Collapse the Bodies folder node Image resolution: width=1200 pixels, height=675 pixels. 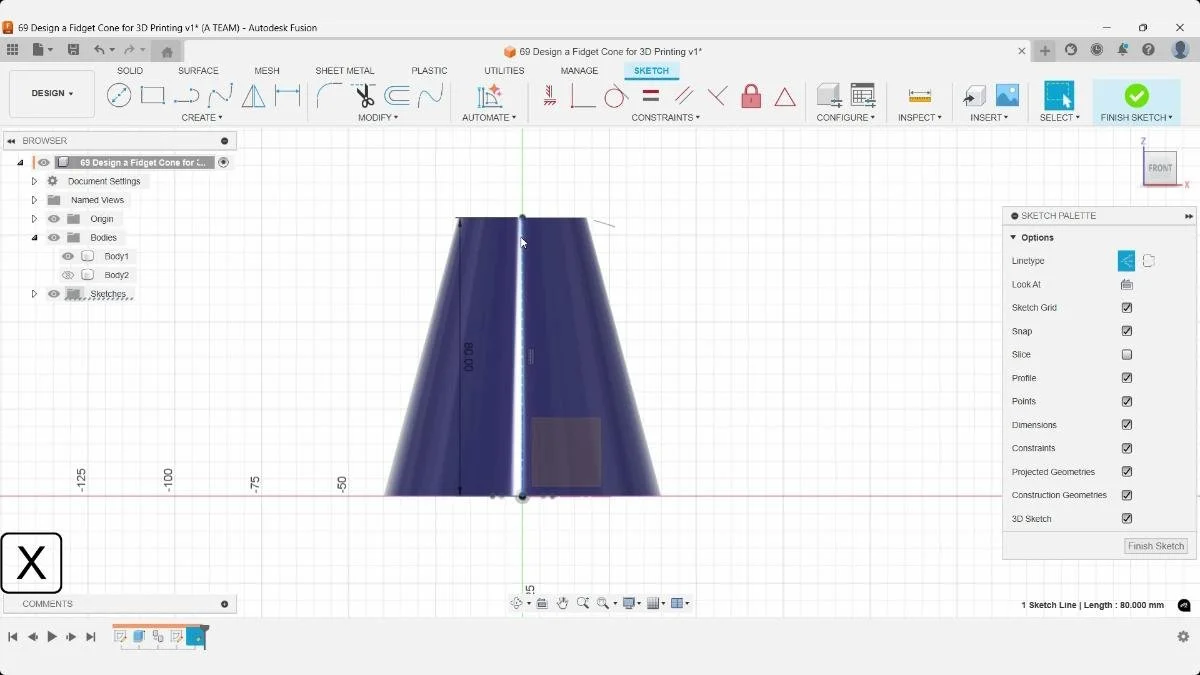coord(34,238)
